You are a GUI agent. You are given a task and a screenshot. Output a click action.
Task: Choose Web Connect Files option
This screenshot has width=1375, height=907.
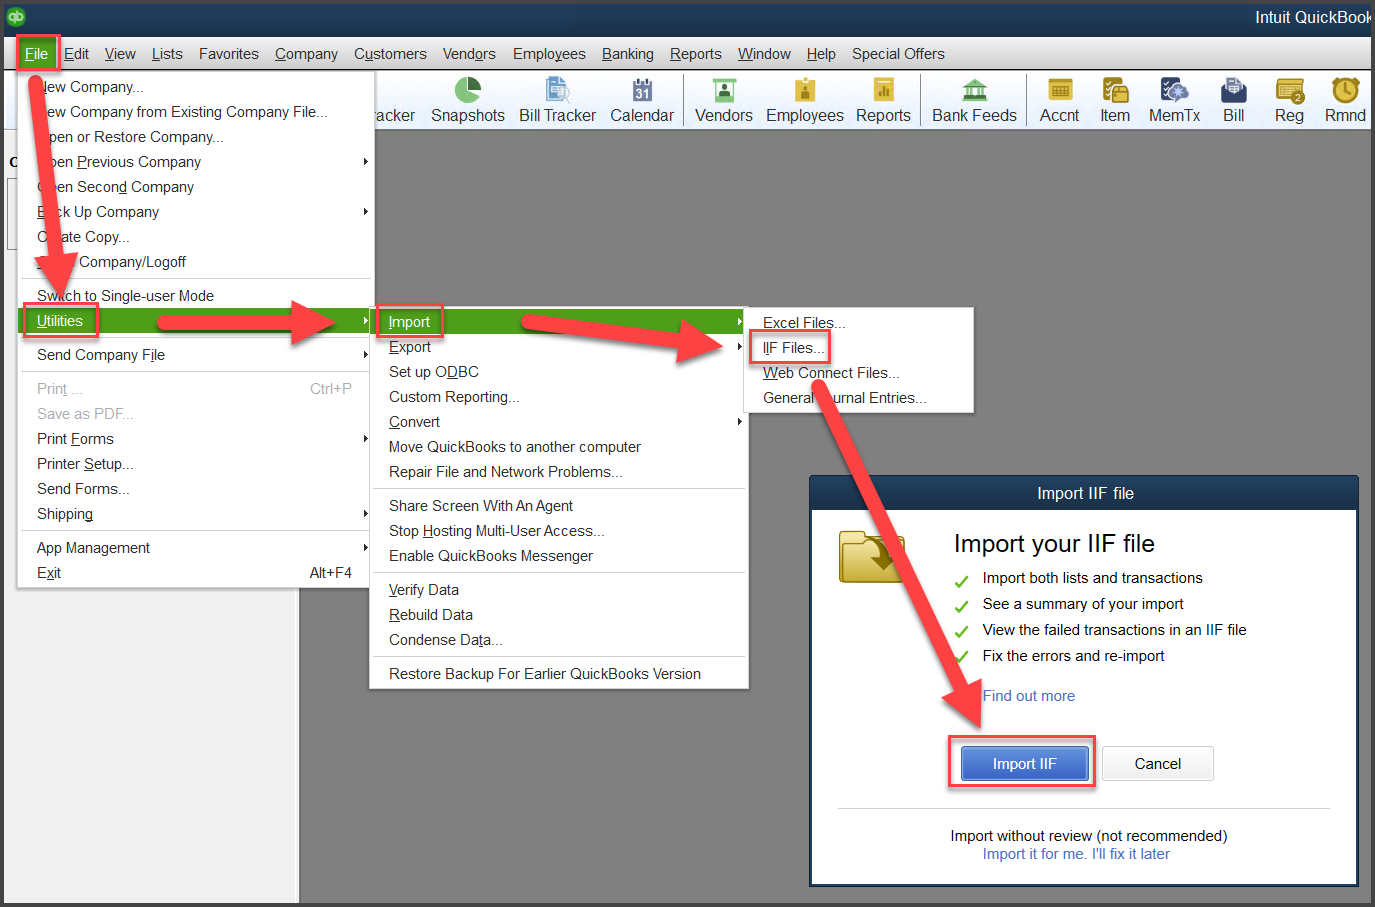pos(860,373)
